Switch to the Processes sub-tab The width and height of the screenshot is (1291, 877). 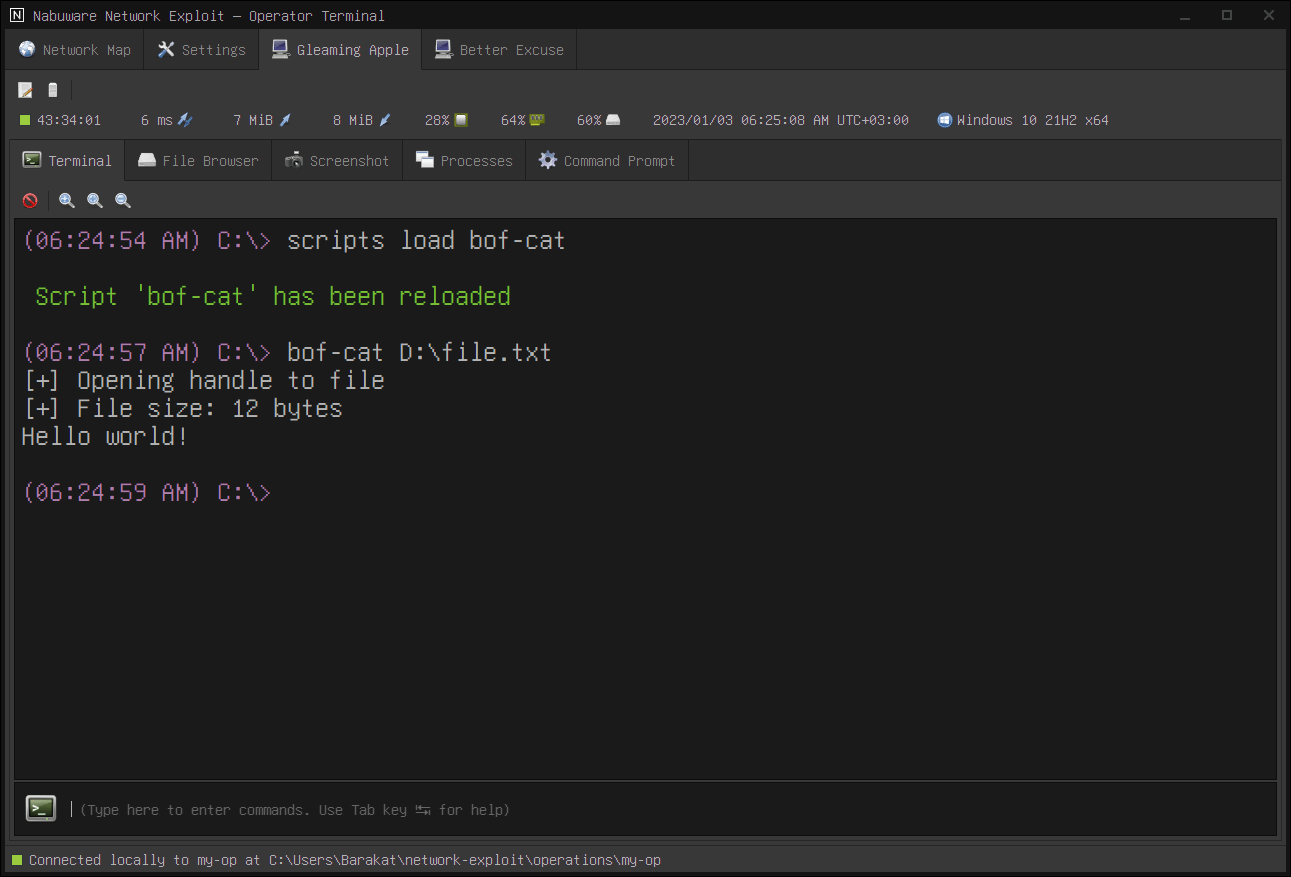tap(464, 161)
